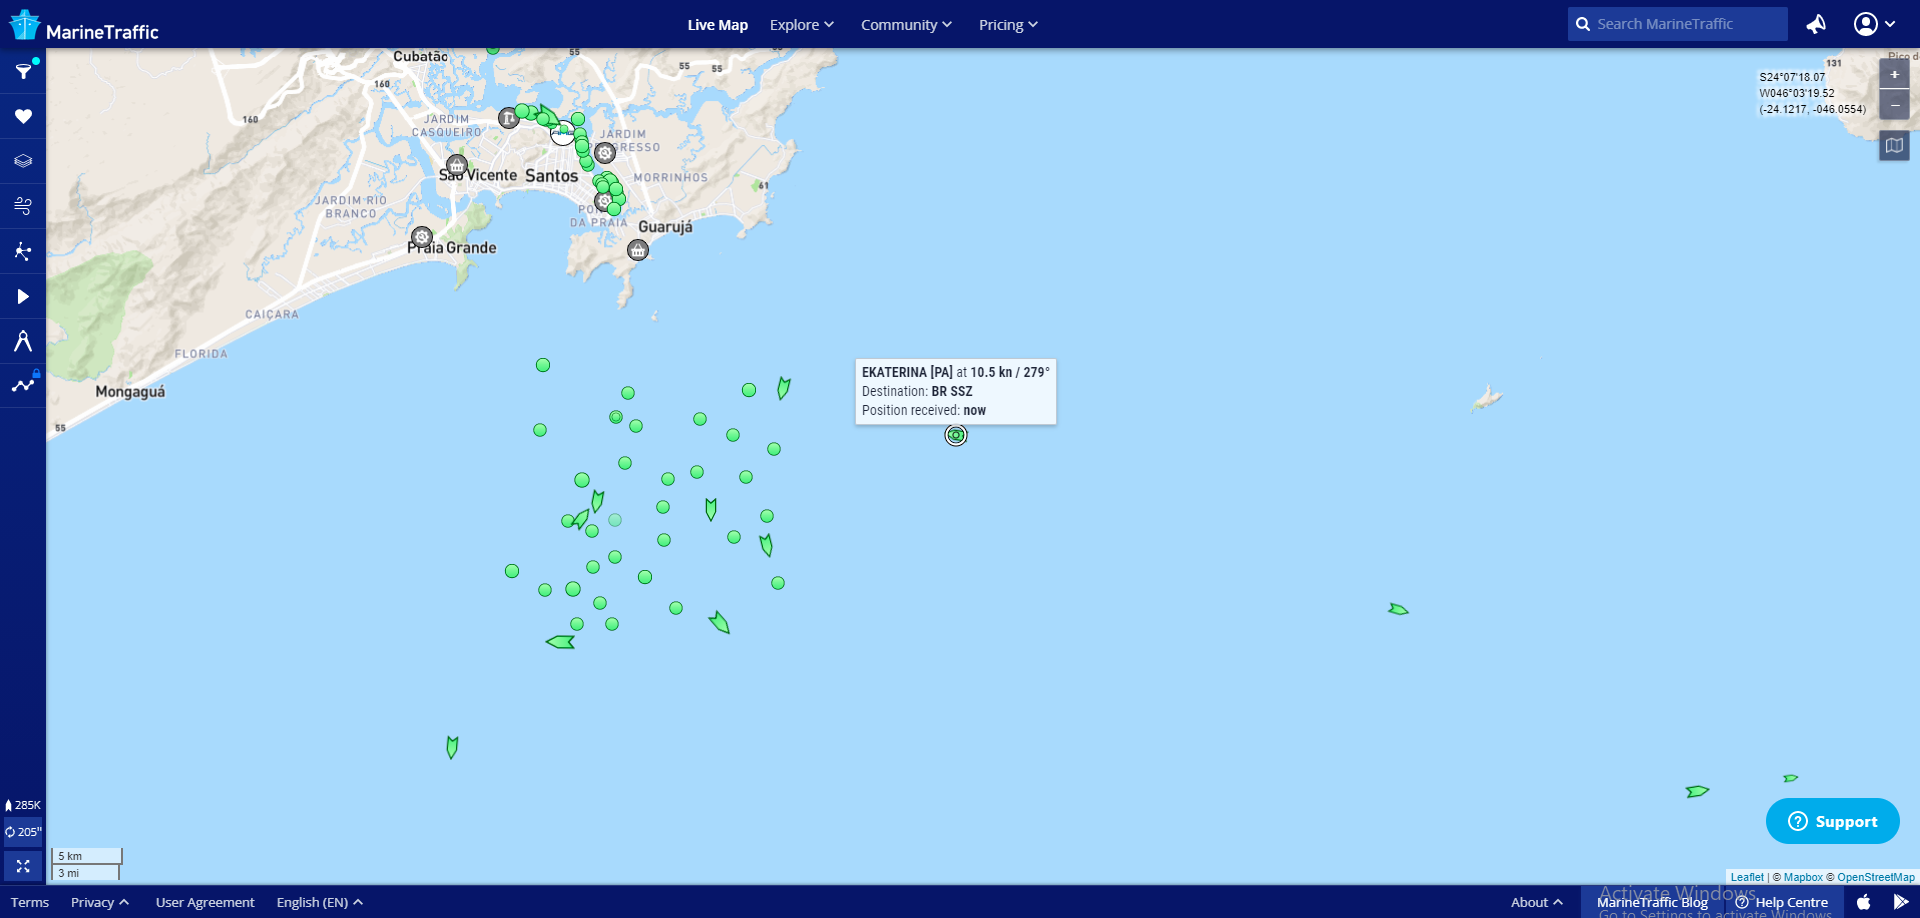The width and height of the screenshot is (1920, 918).
Task: Zoom in the map with plus
Action: pyautogui.click(x=1894, y=74)
